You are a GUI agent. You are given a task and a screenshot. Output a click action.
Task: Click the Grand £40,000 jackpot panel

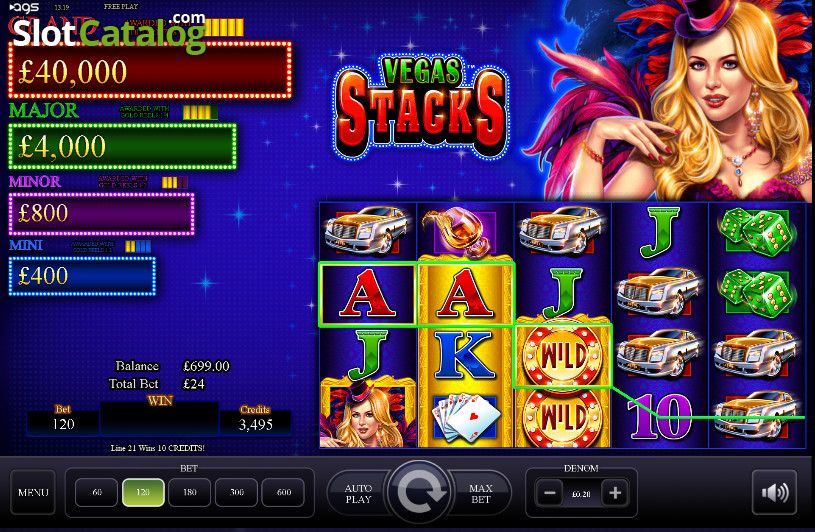pos(150,70)
